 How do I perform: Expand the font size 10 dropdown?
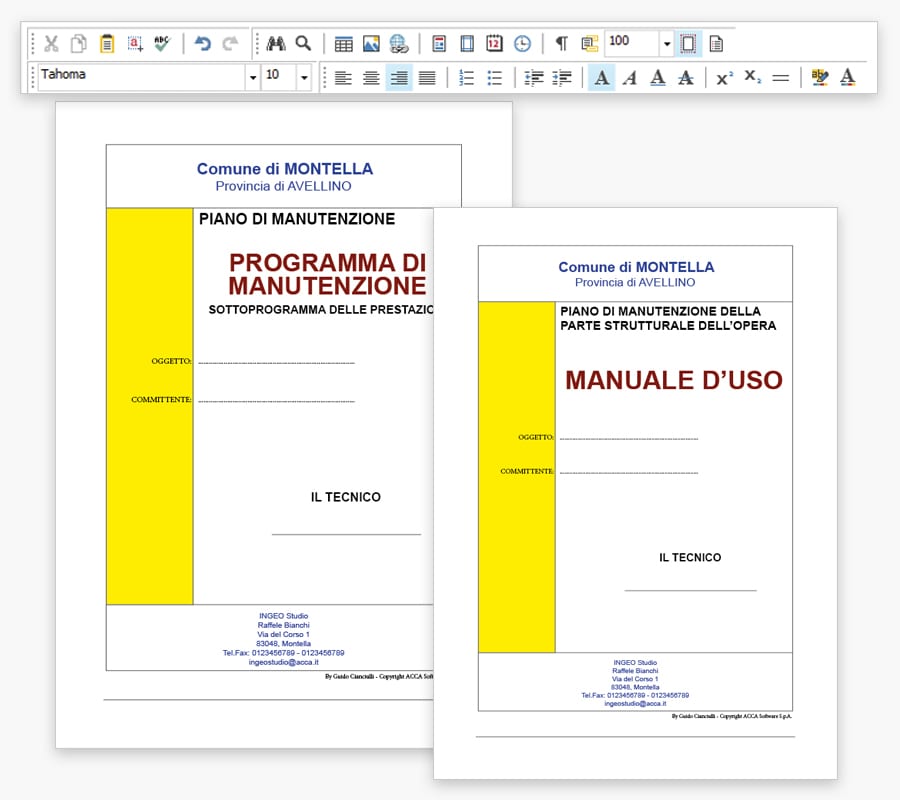(304, 78)
